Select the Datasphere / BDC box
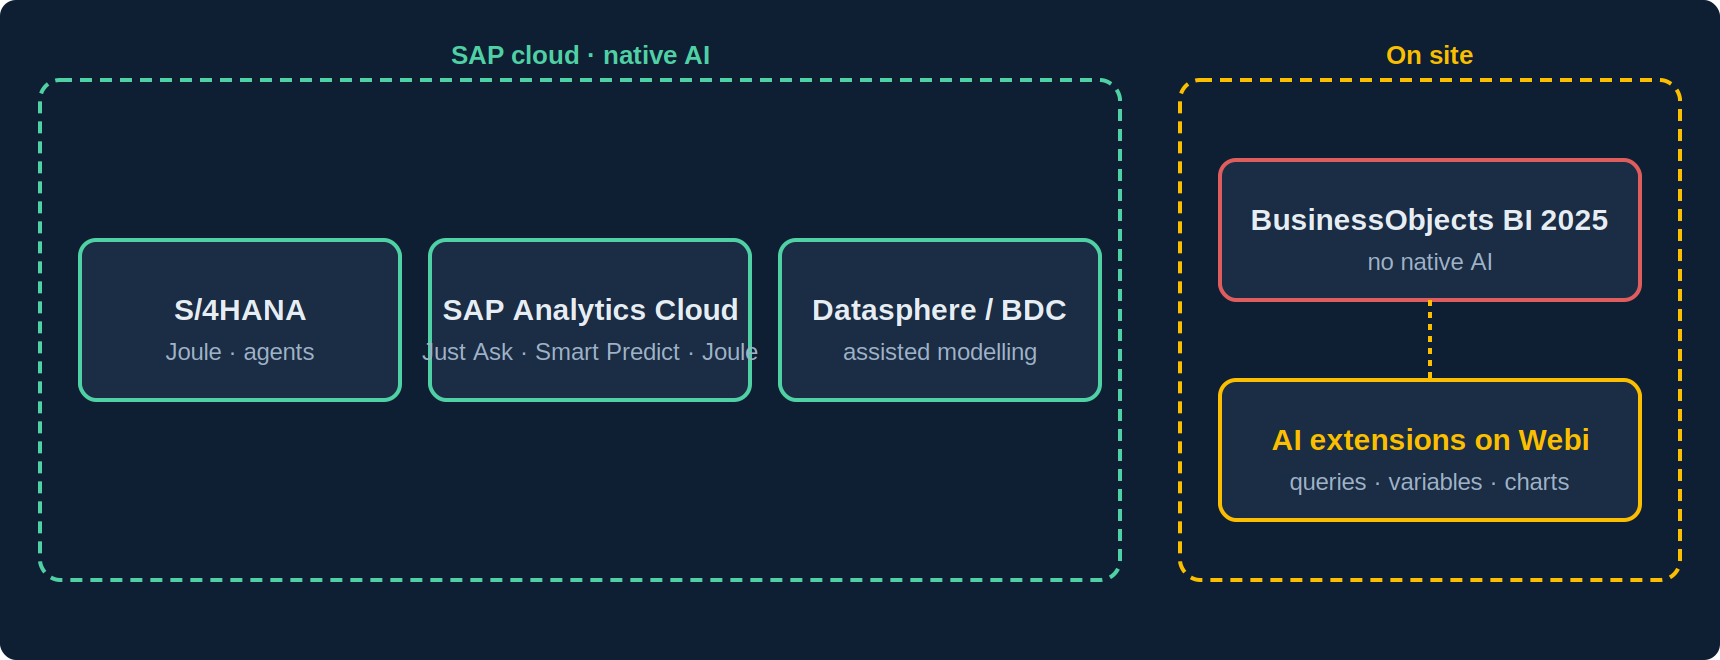1720x660 pixels. [x=940, y=320]
